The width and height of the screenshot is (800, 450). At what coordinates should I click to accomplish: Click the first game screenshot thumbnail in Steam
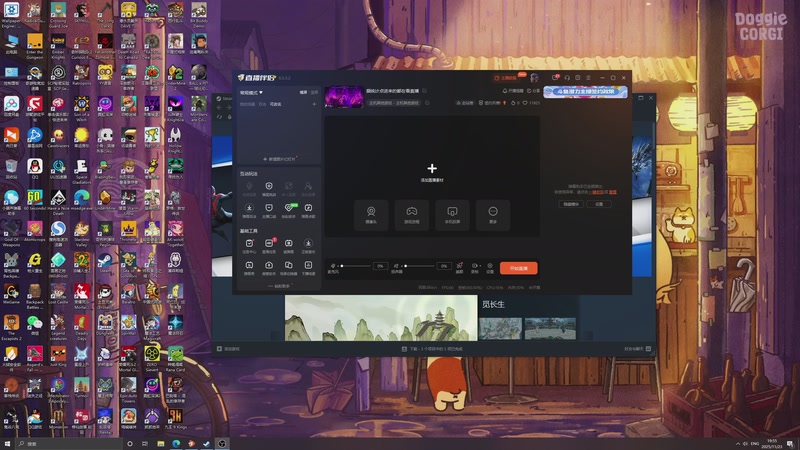tap(501, 329)
